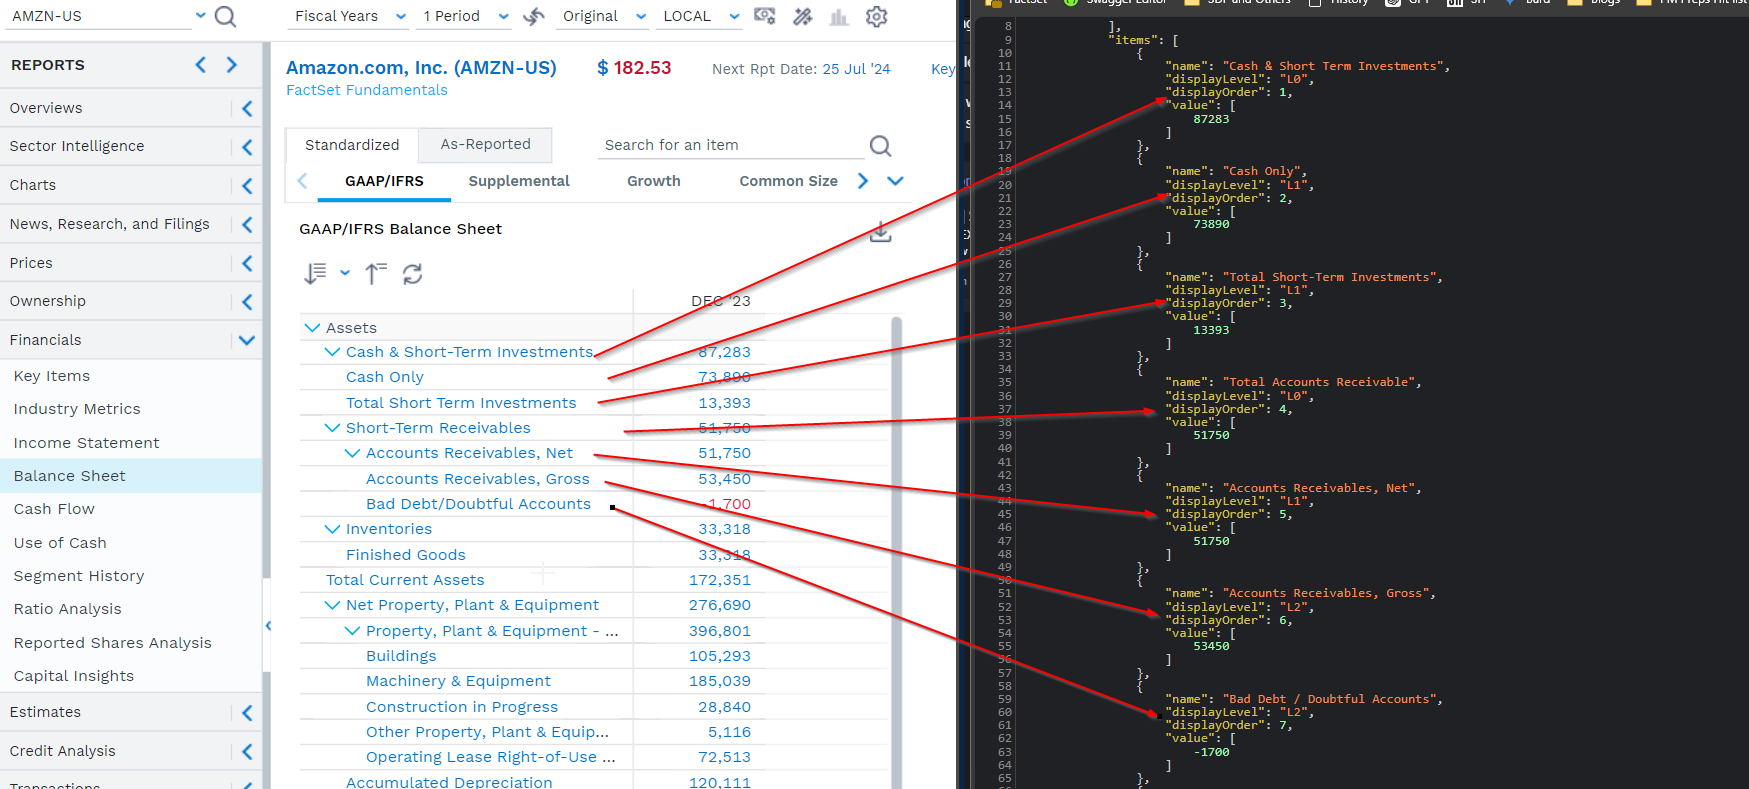The height and width of the screenshot is (789, 1749).
Task: Click the small collapse handle on the sidebar edge
Action: click(x=268, y=626)
